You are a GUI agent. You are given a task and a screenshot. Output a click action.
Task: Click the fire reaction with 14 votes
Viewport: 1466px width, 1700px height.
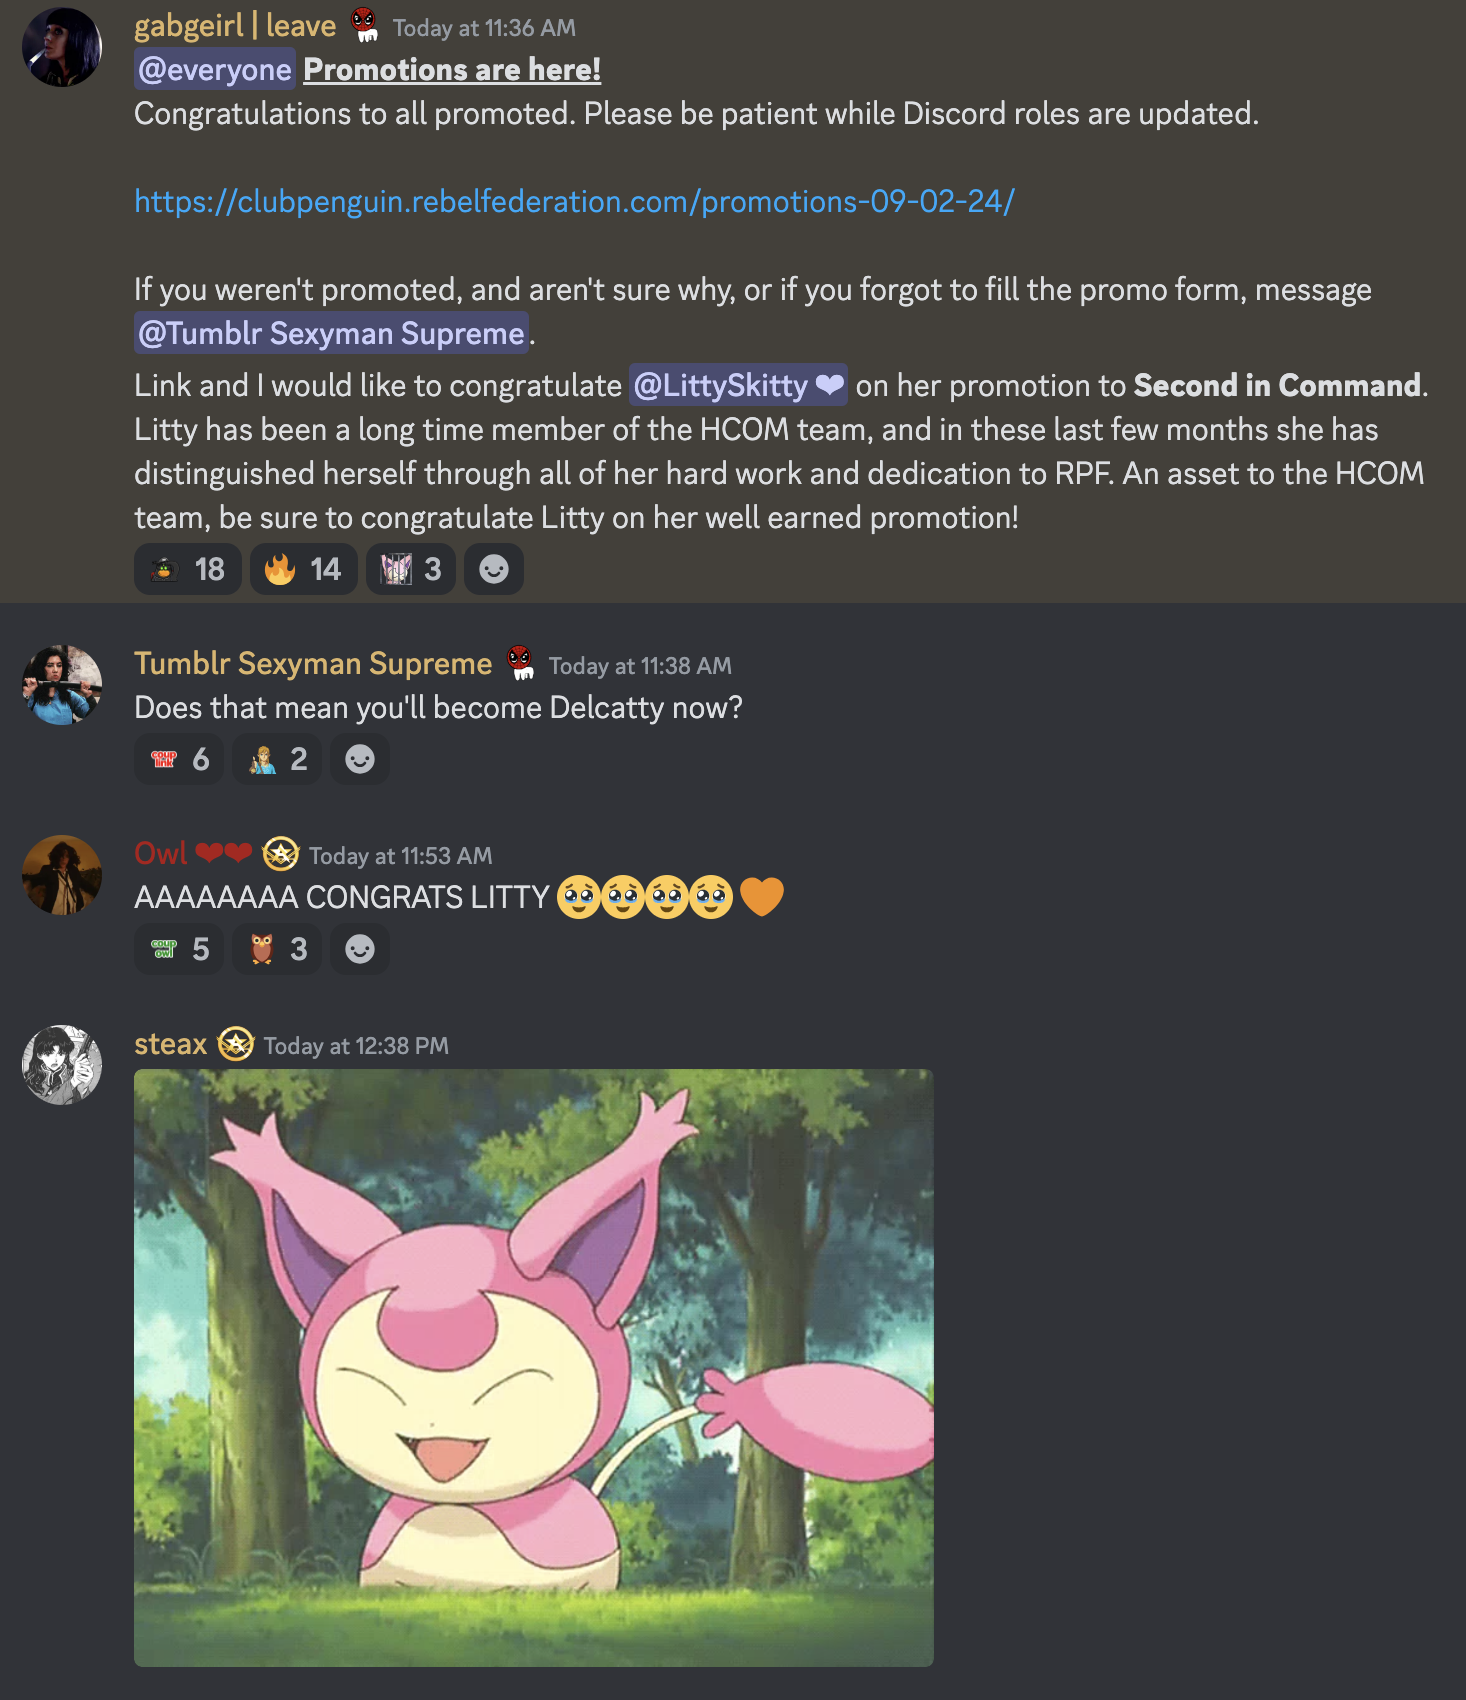pyautogui.click(x=303, y=569)
